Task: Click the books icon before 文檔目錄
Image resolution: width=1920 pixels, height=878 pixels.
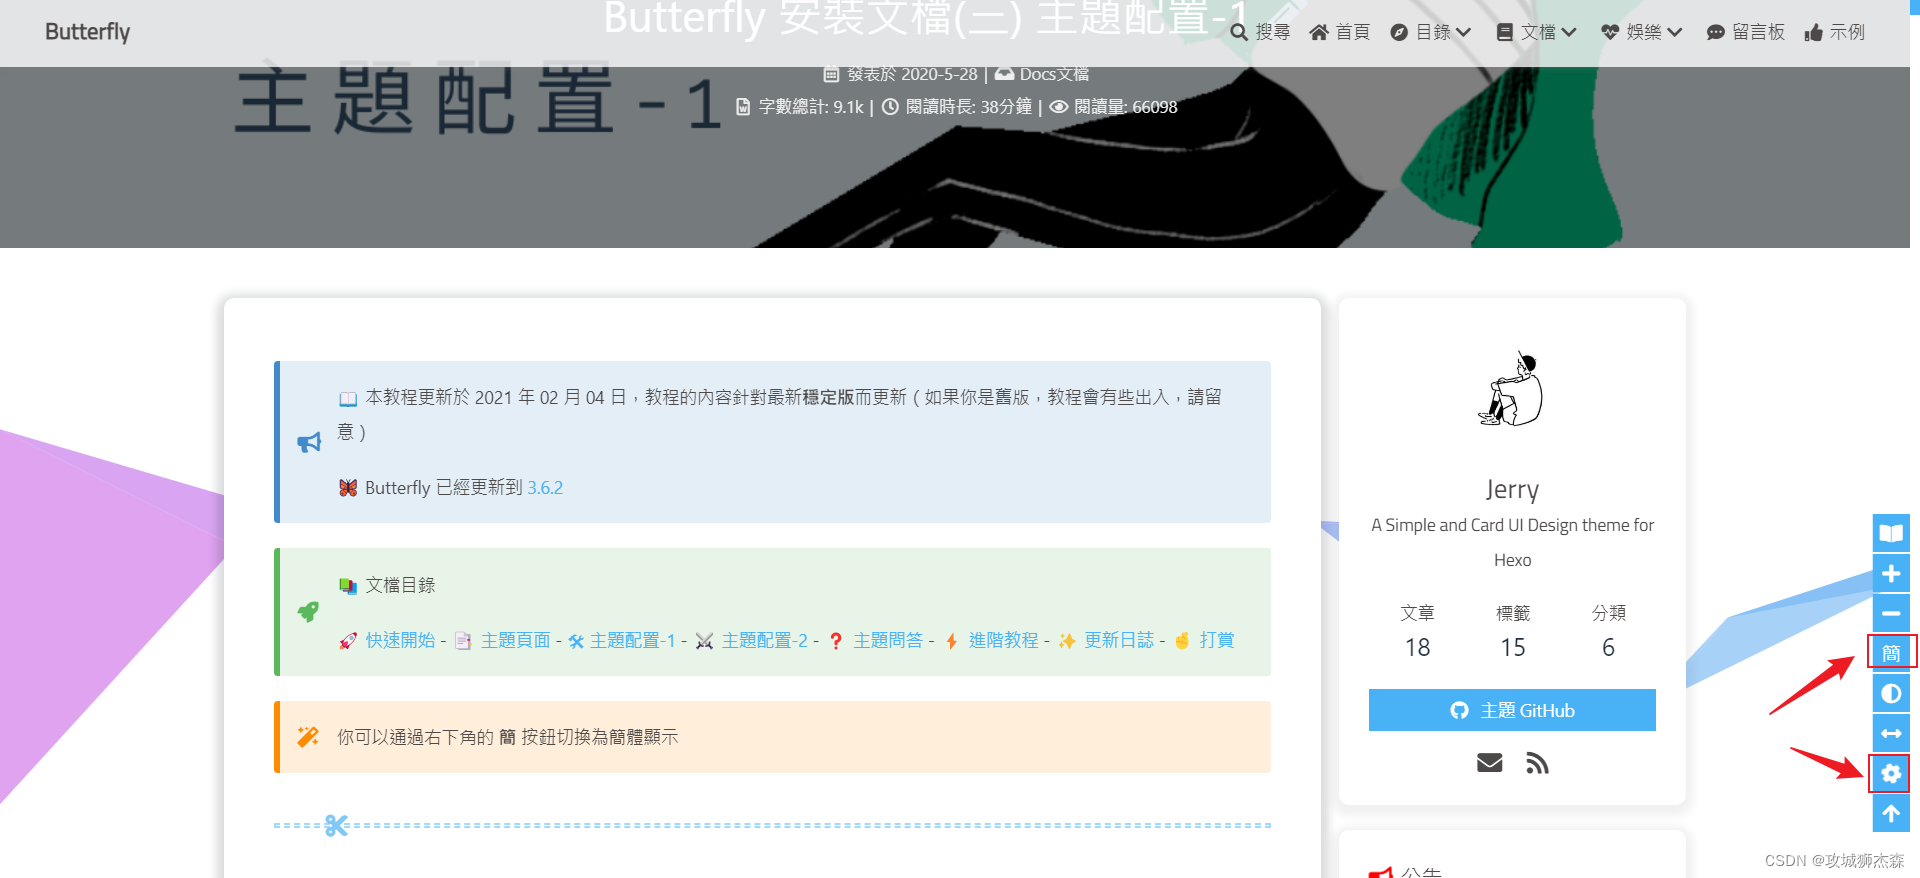Action: [348, 586]
